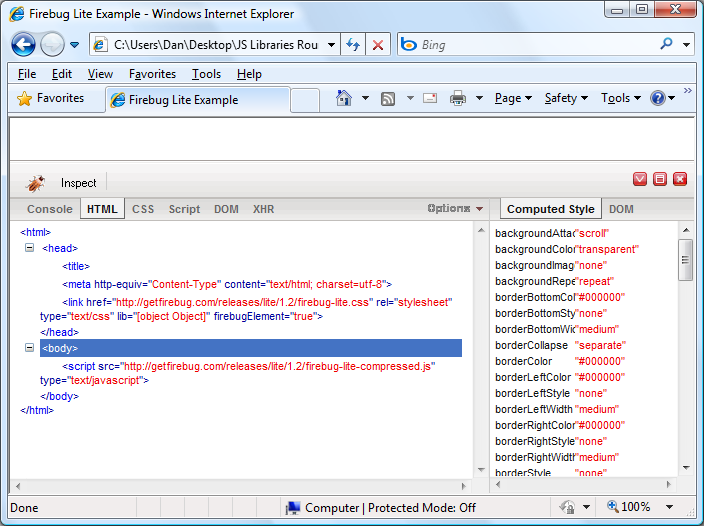This screenshot has width=704, height=526.
Task: Switch to the left-panel DOM tab
Action: [x=226, y=209]
